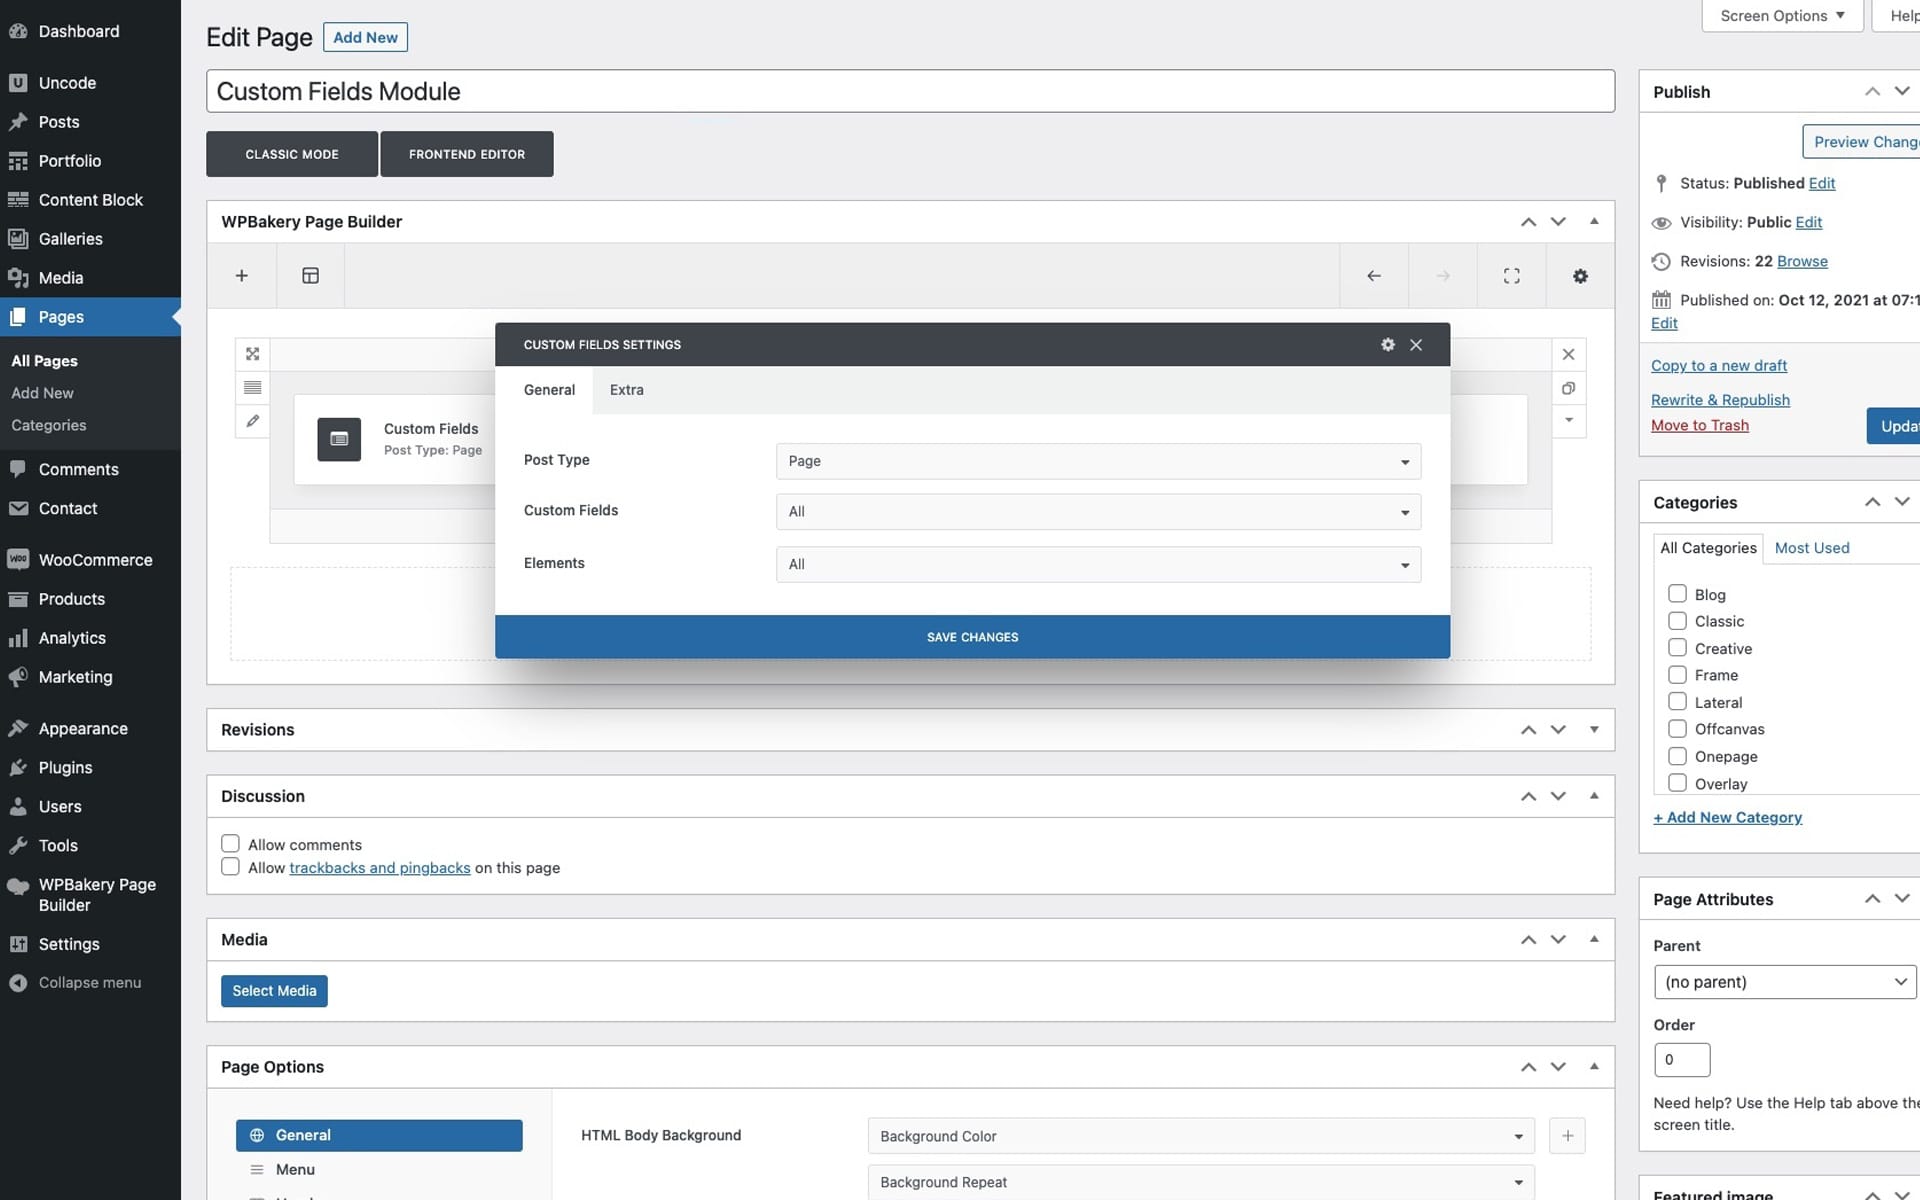Open page settings gear in WPBakery toolbar

click(1580, 276)
